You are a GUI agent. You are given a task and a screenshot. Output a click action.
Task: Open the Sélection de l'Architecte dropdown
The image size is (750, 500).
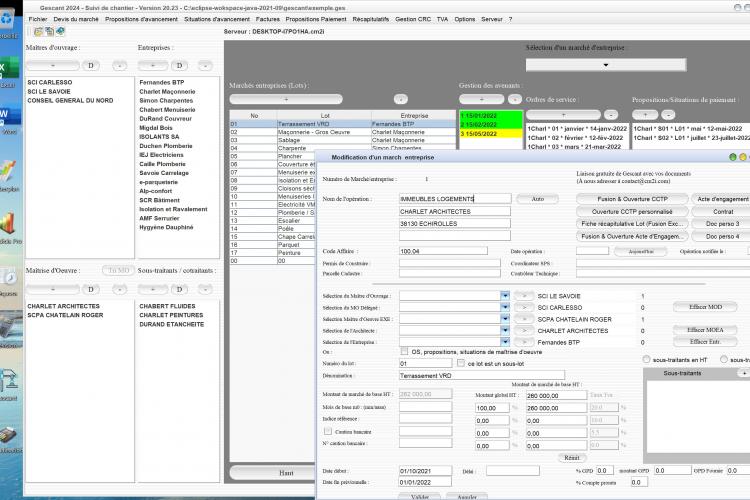(x=505, y=331)
